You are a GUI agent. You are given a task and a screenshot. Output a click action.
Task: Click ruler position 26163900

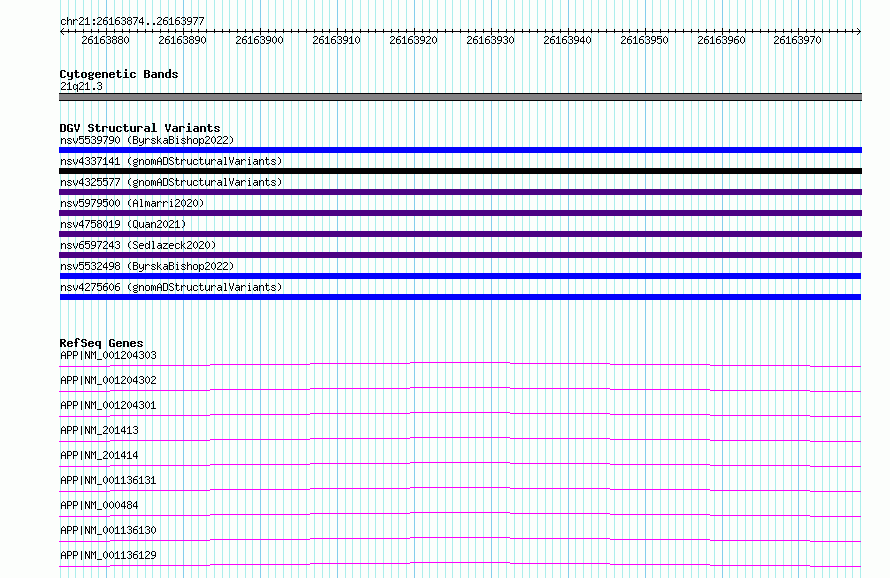(x=259, y=40)
